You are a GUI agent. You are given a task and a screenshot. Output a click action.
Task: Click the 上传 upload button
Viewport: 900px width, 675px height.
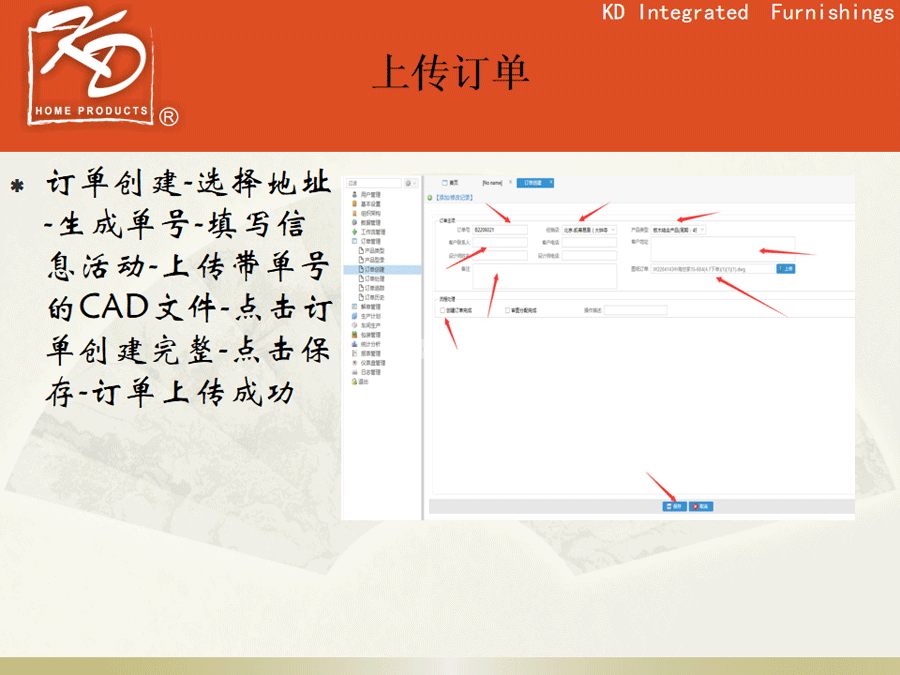click(785, 269)
